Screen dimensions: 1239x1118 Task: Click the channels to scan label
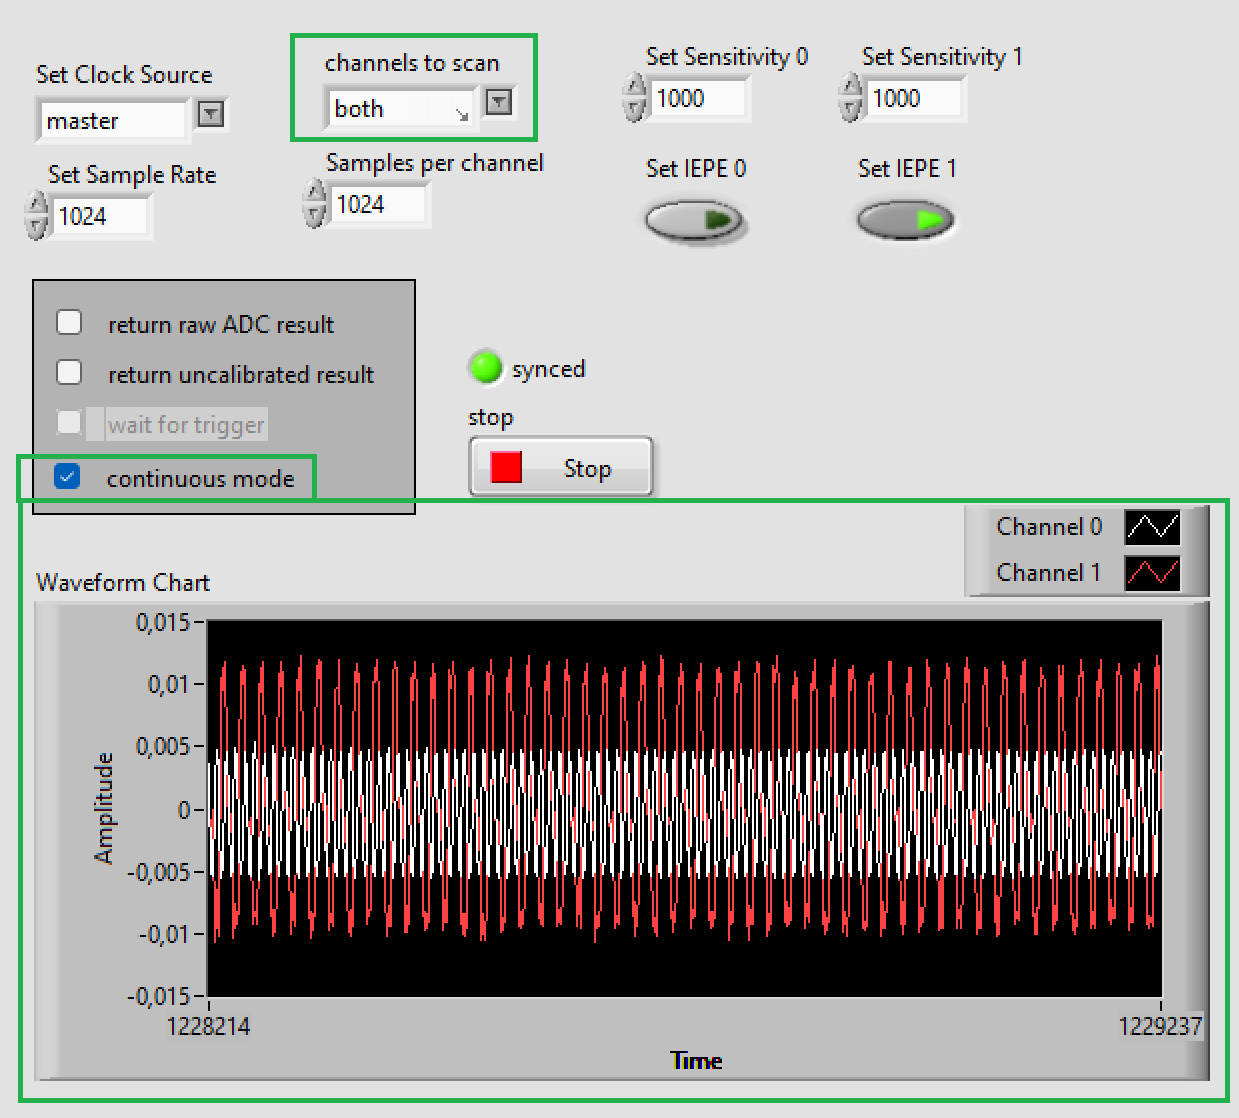tap(412, 63)
